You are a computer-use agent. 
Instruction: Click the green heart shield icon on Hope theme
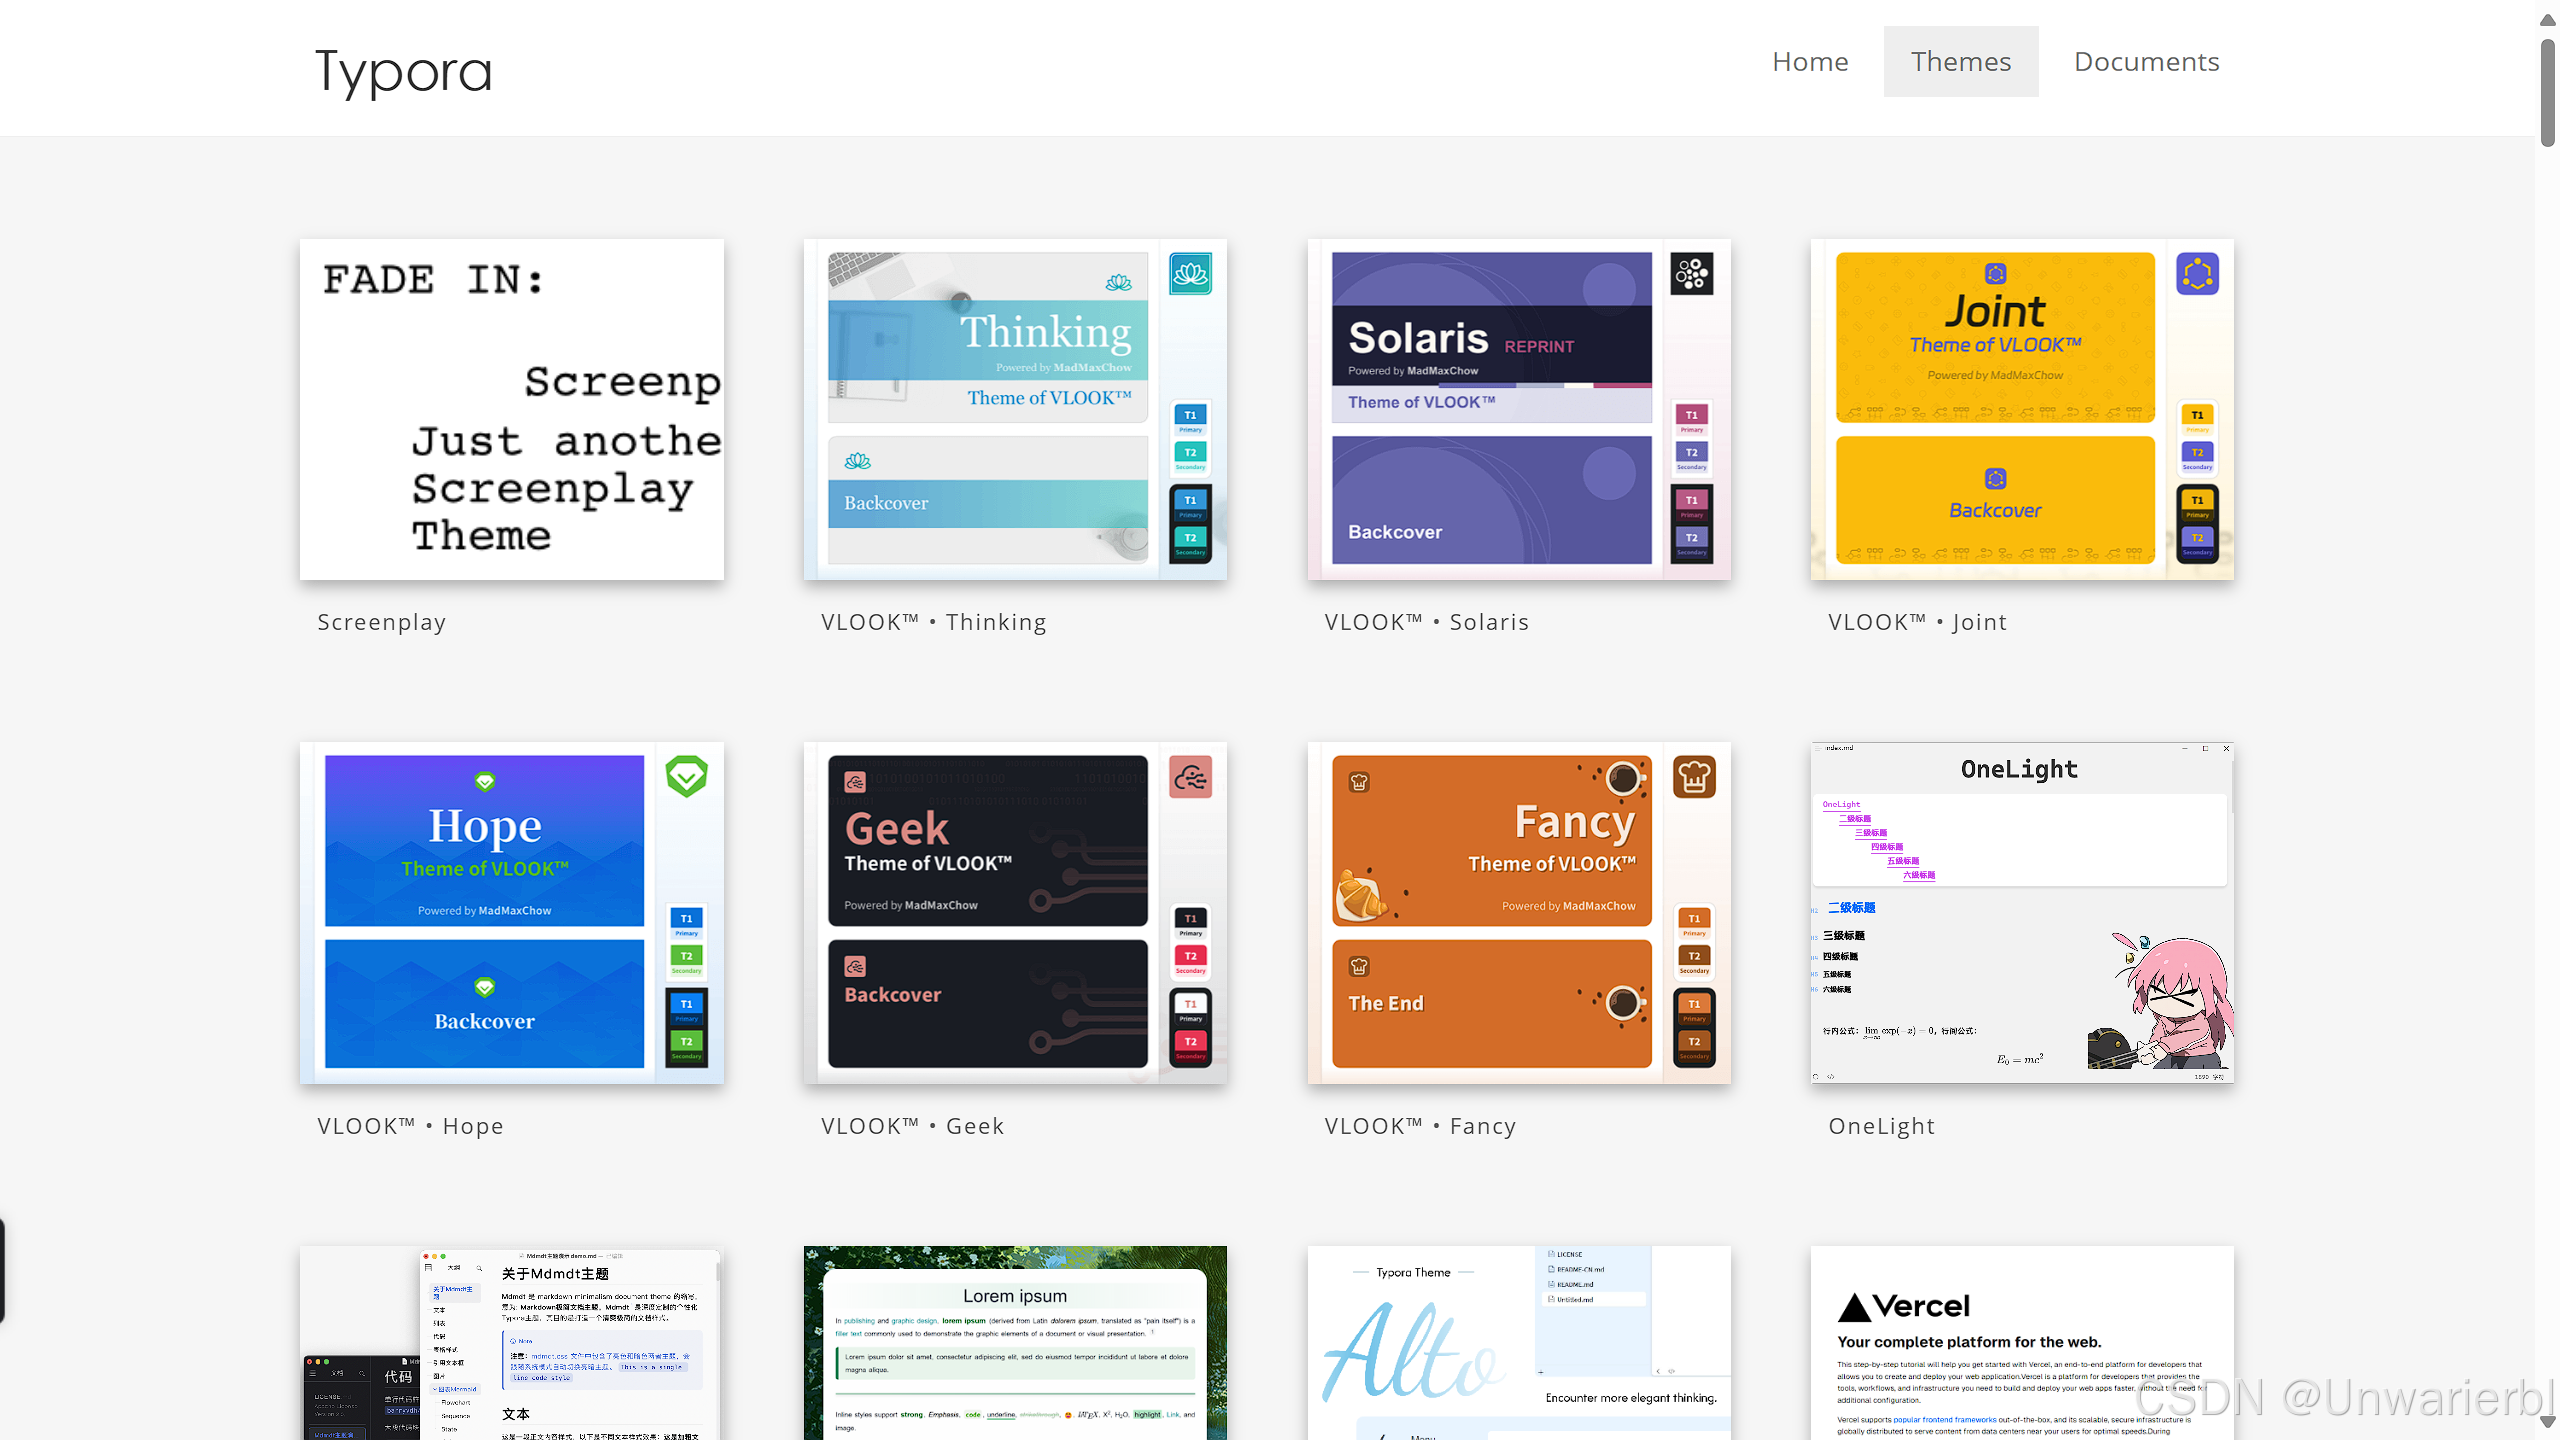(x=687, y=777)
